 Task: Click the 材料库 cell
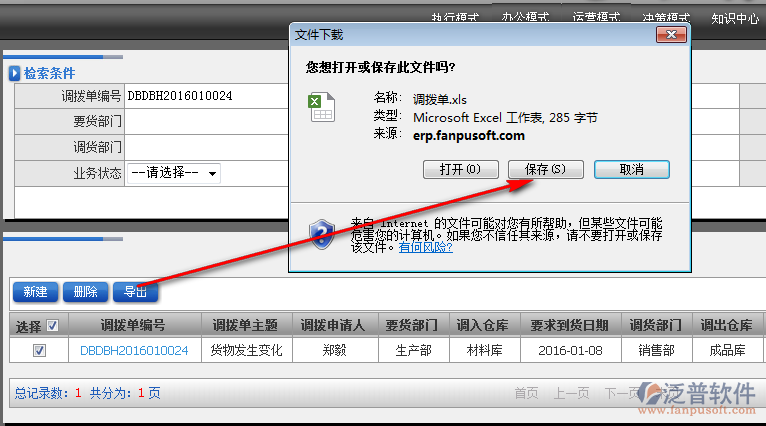[485, 350]
